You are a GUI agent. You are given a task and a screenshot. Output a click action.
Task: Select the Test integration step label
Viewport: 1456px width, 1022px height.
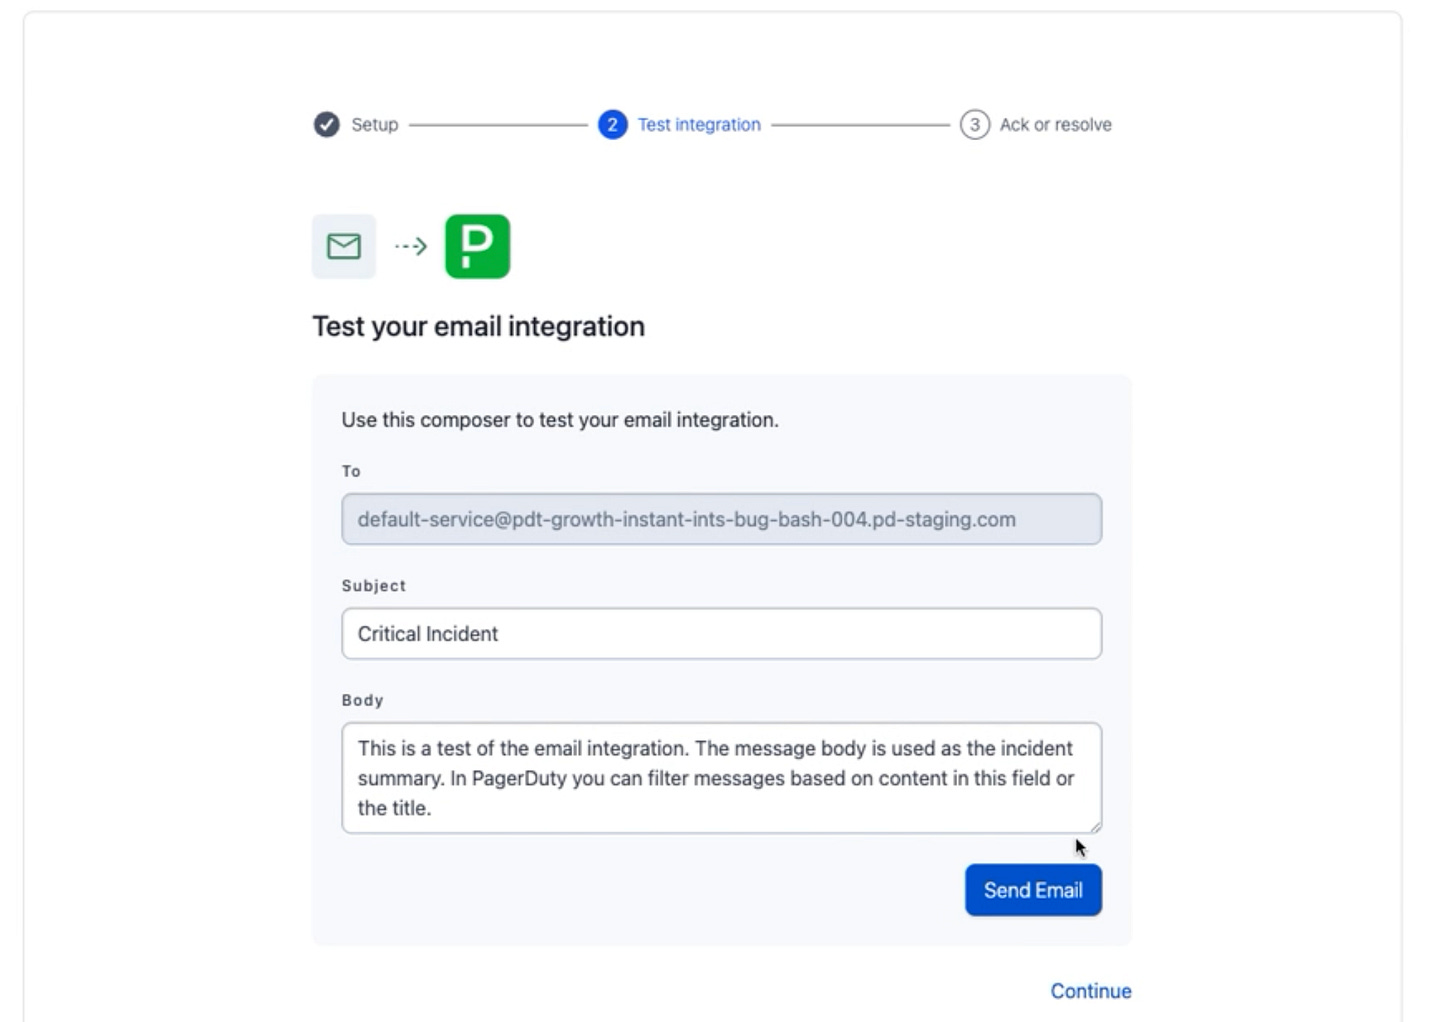coord(699,124)
